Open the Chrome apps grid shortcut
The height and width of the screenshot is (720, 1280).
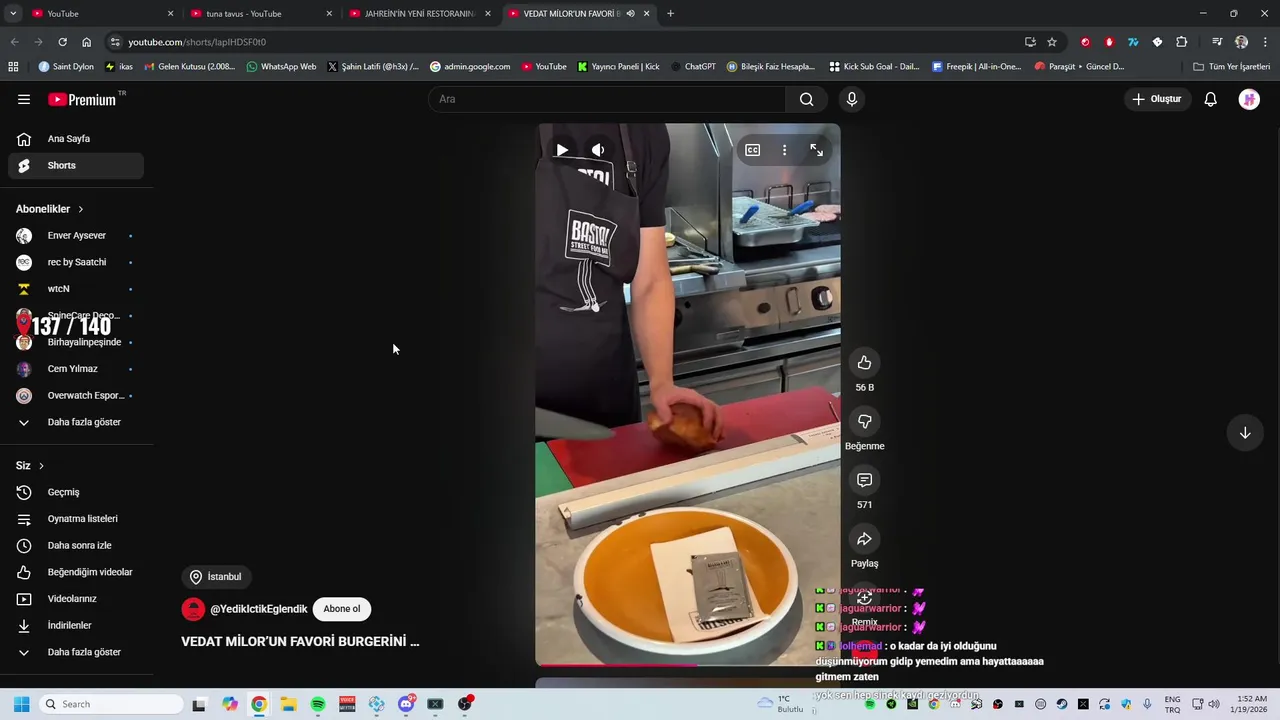click(x=13, y=67)
